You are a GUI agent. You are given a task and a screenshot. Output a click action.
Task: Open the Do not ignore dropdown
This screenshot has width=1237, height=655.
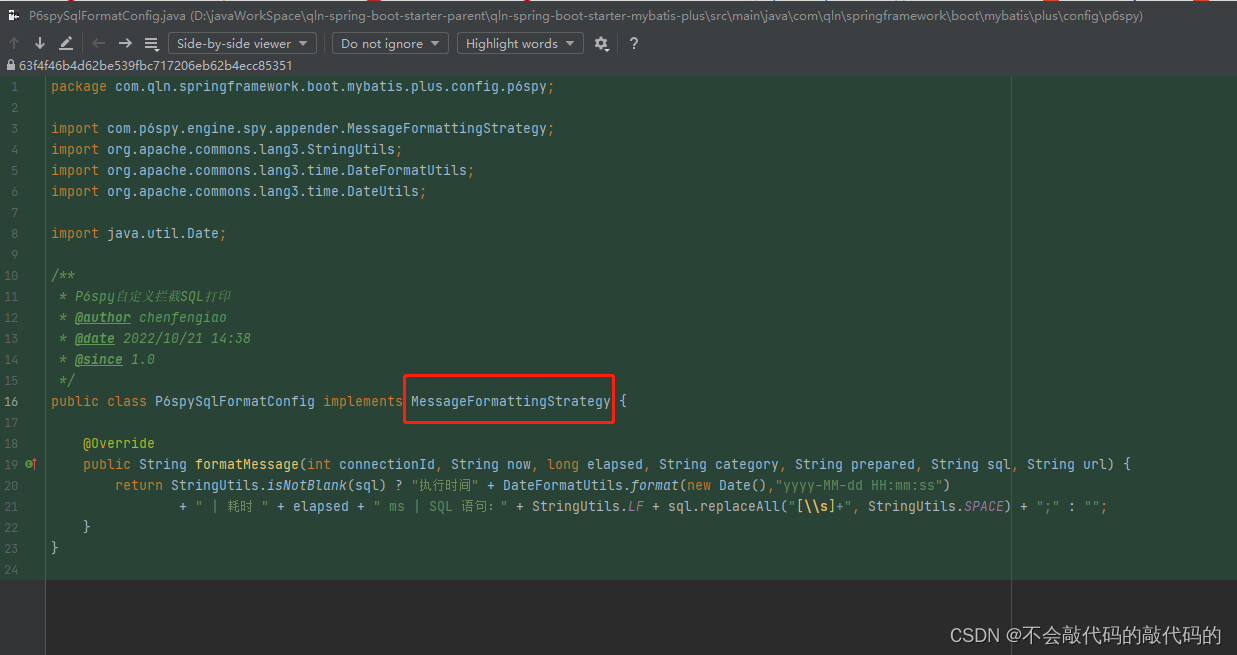coord(390,43)
